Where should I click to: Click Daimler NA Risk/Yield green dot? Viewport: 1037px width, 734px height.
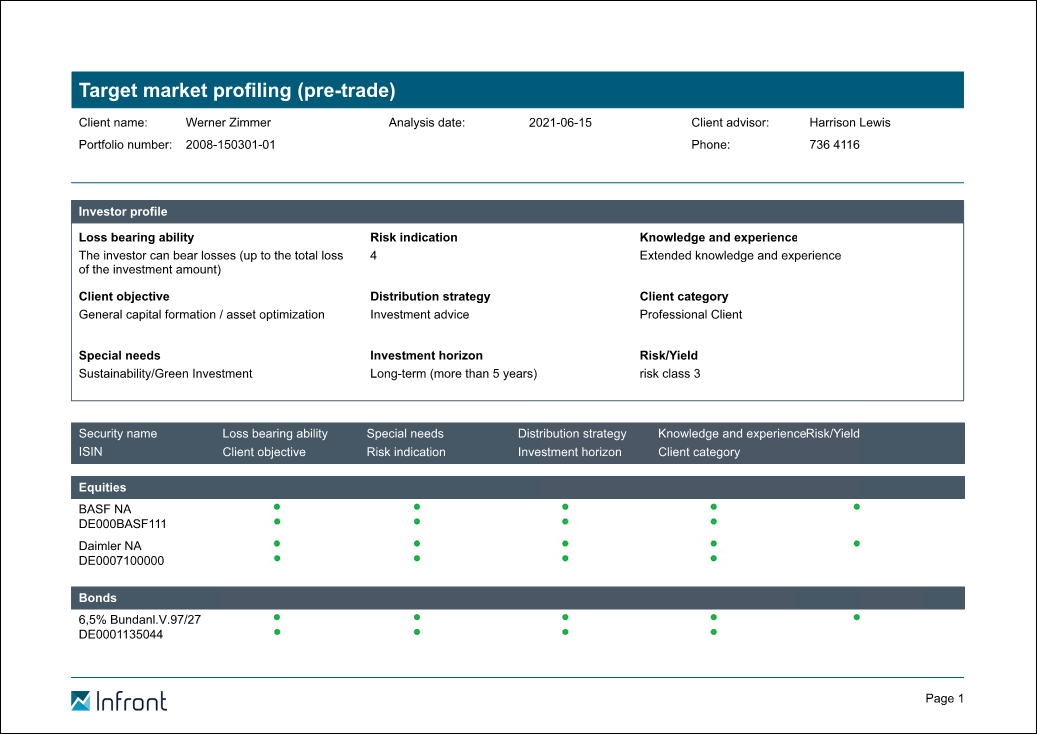click(857, 544)
